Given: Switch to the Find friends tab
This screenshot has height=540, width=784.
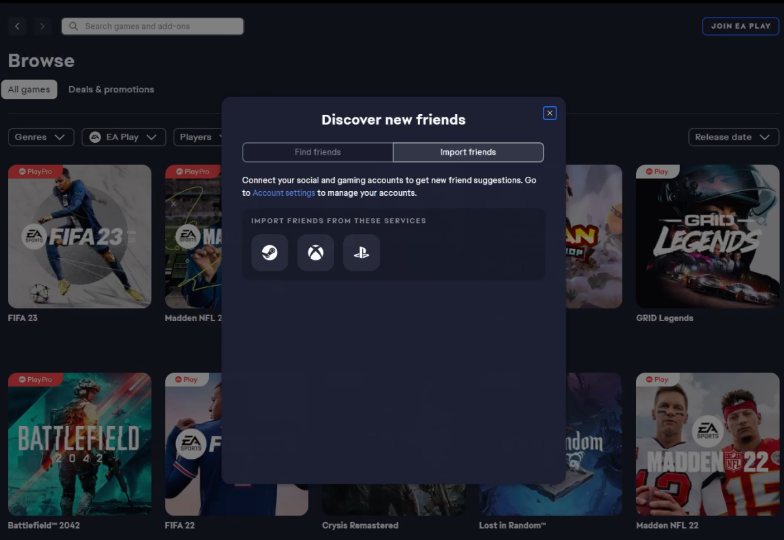Looking at the screenshot, I should click(x=318, y=152).
